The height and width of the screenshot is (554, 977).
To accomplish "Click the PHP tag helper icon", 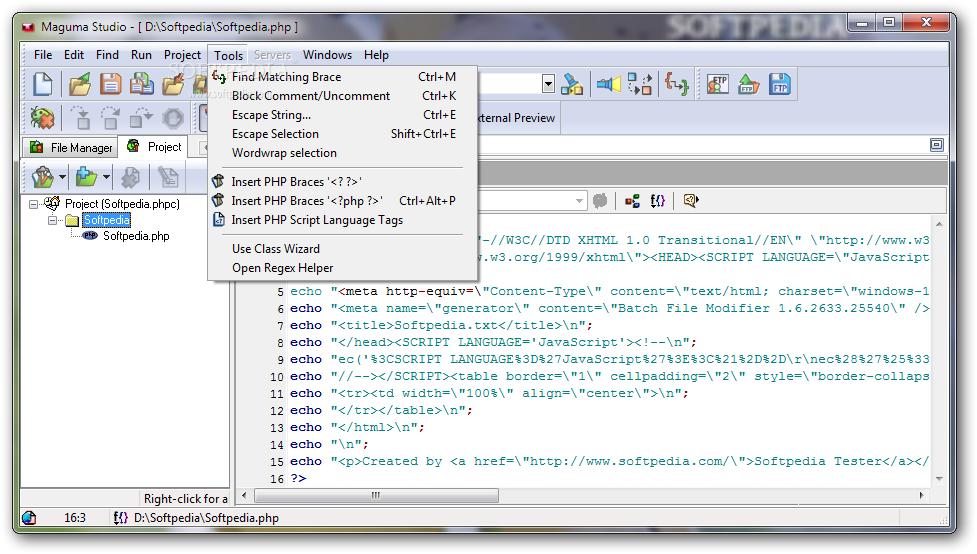I will (690, 201).
